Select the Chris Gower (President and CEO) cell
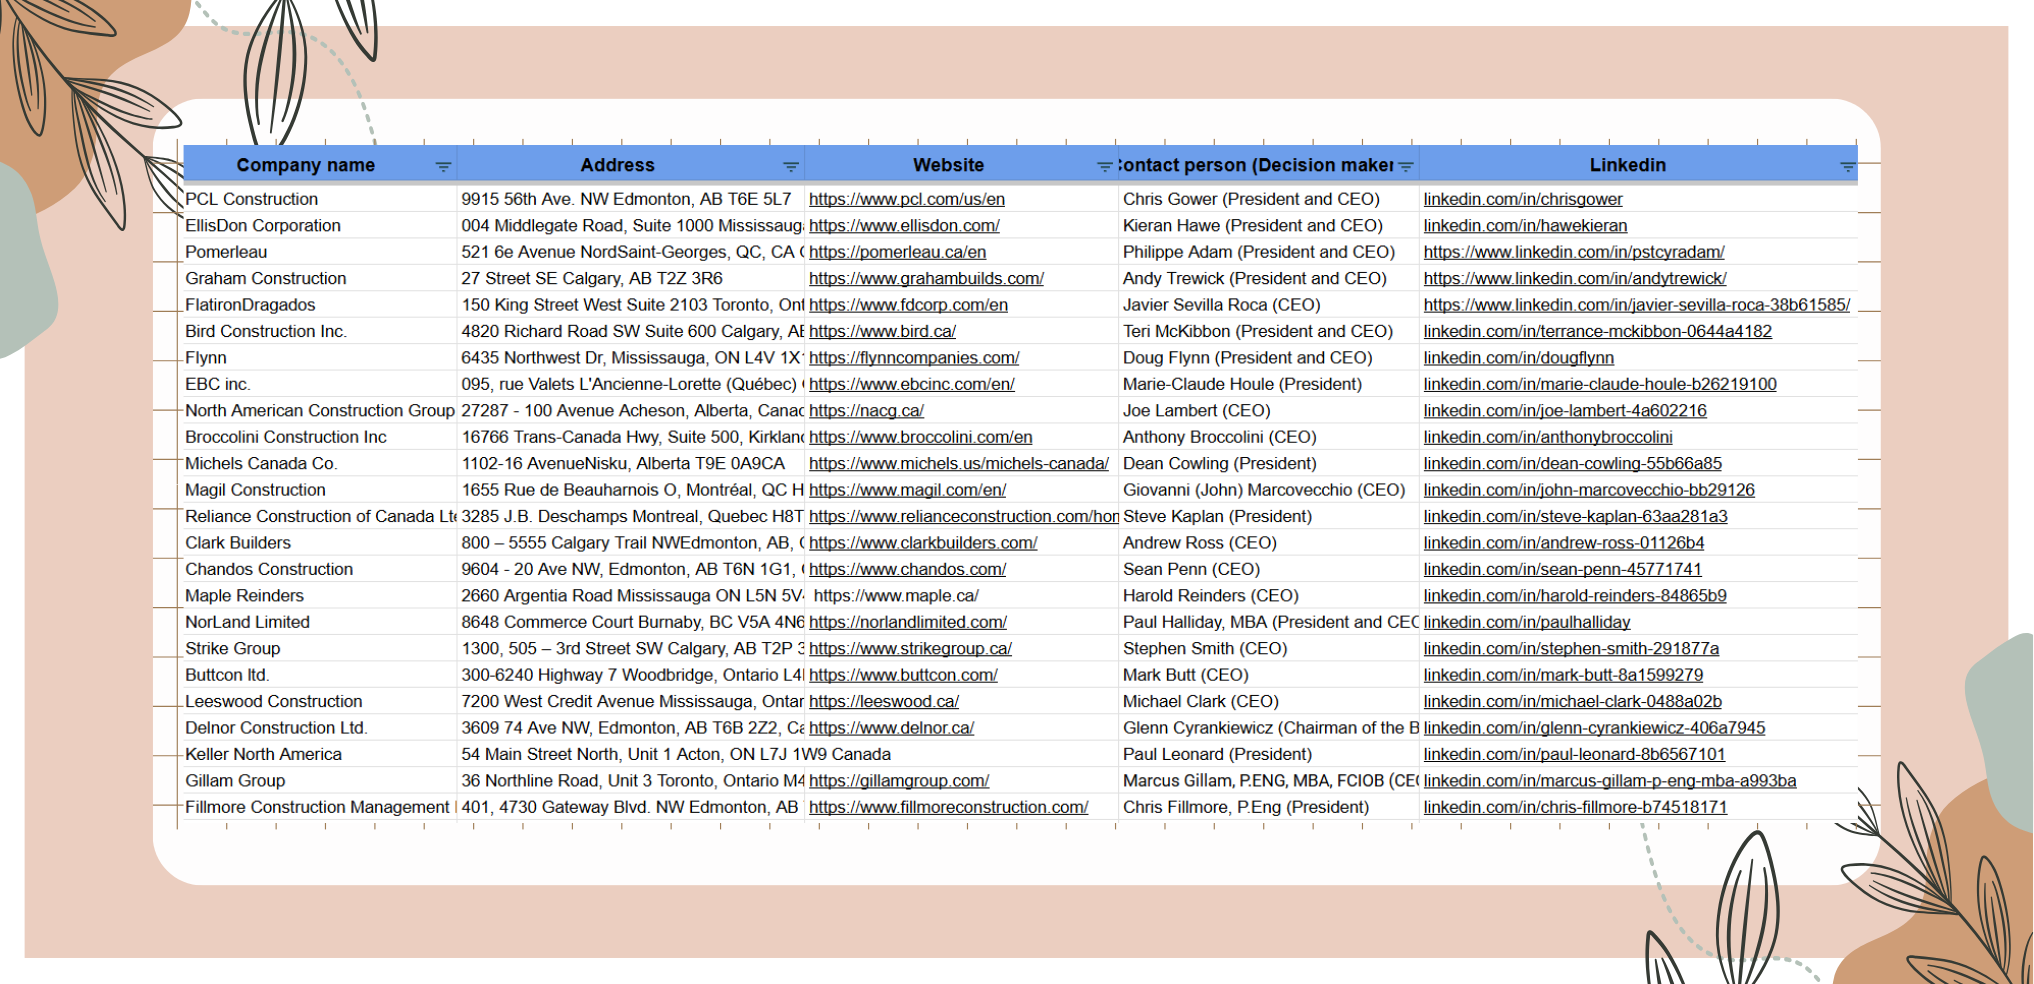Viewport: 2034px width, 984px height. (x=1268, y=199)
